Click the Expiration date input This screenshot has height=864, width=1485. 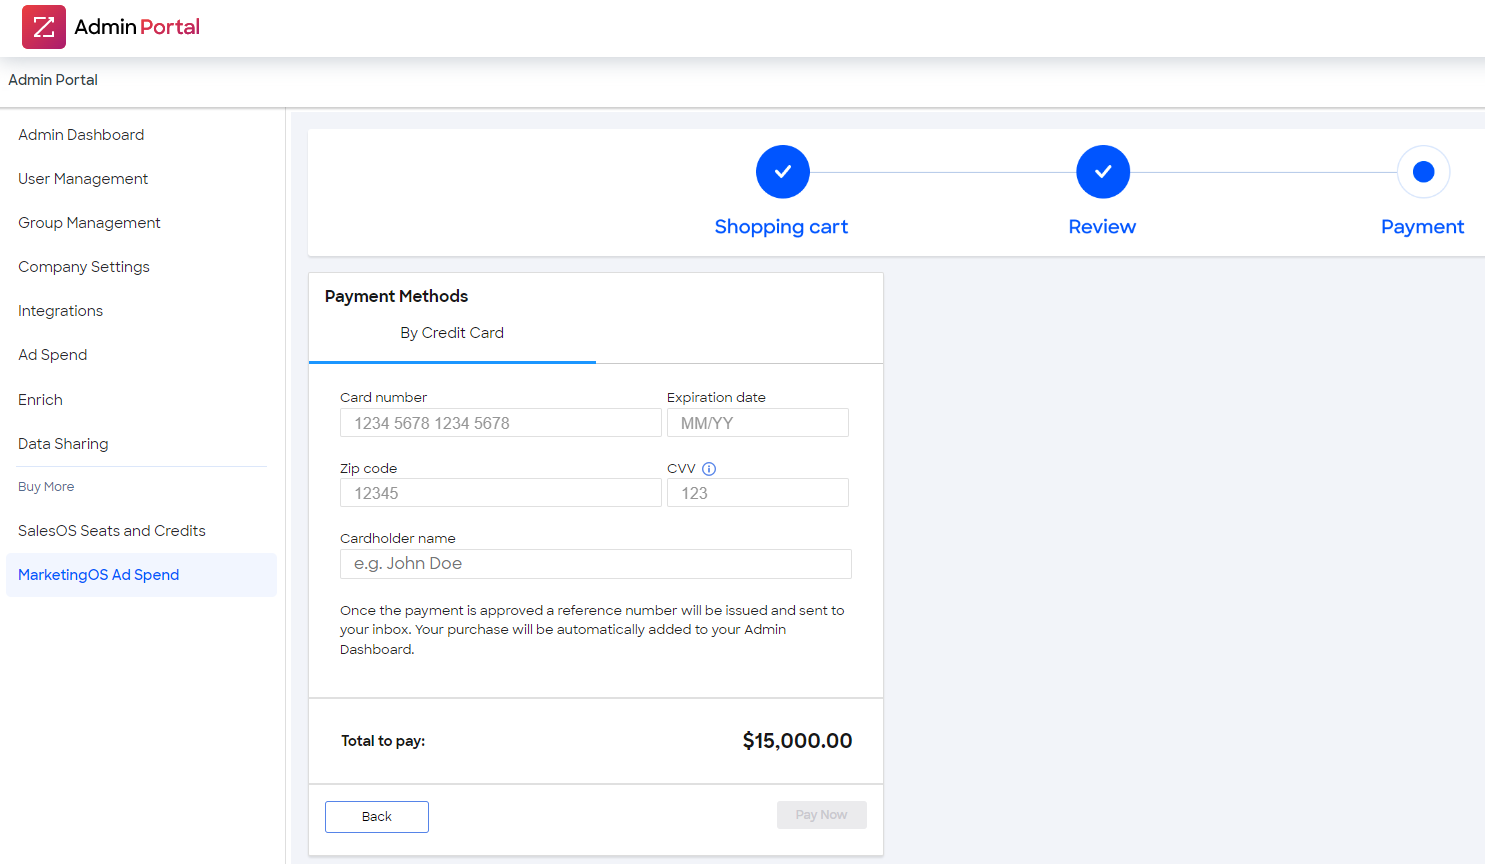(757, 423)
